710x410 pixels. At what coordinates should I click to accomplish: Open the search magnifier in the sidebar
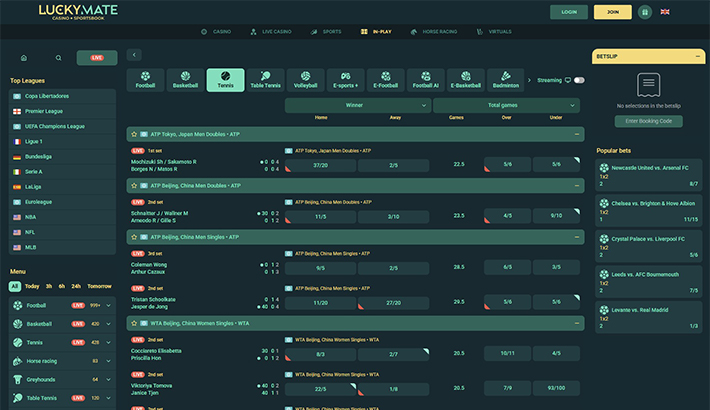58,58
